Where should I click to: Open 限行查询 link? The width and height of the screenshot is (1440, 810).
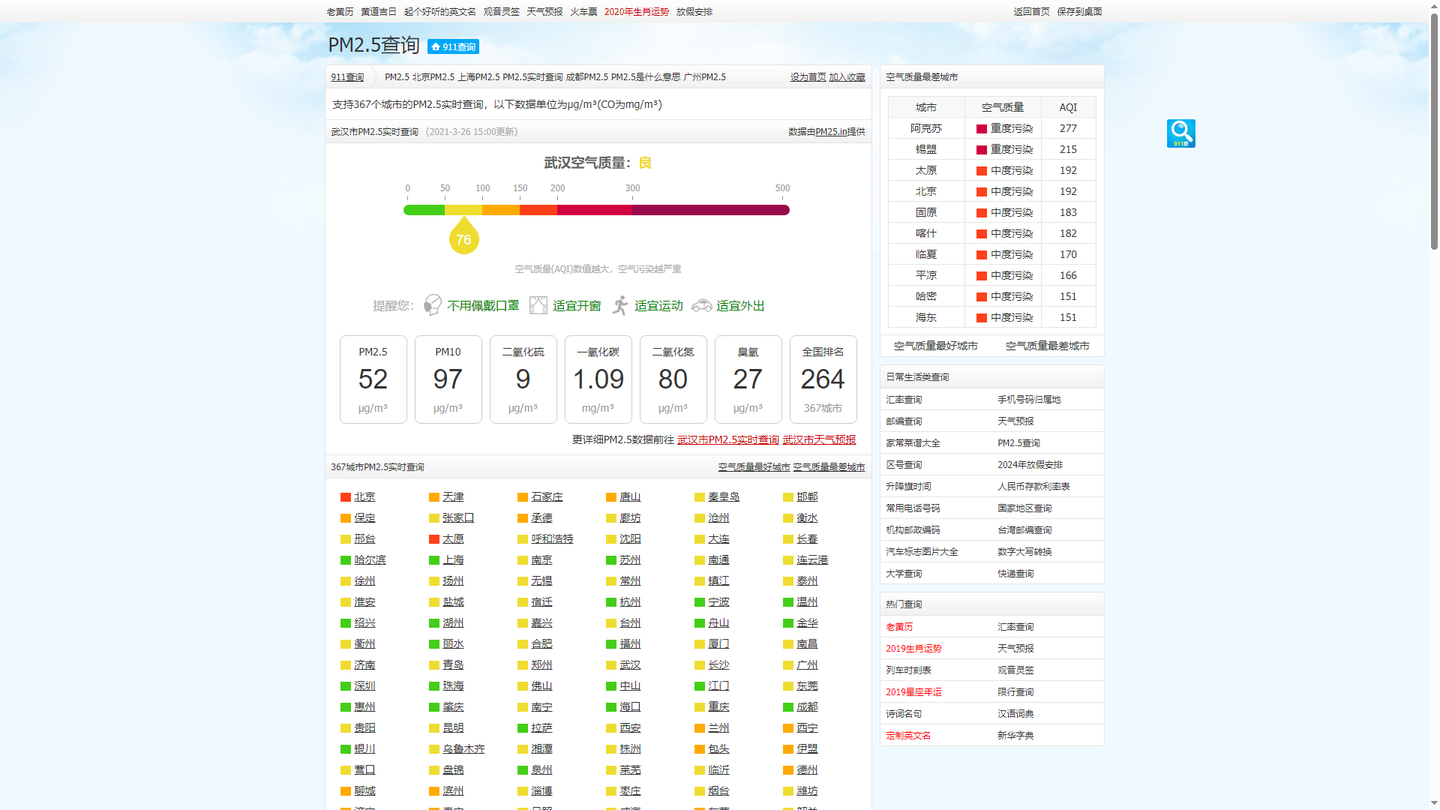1015,692
